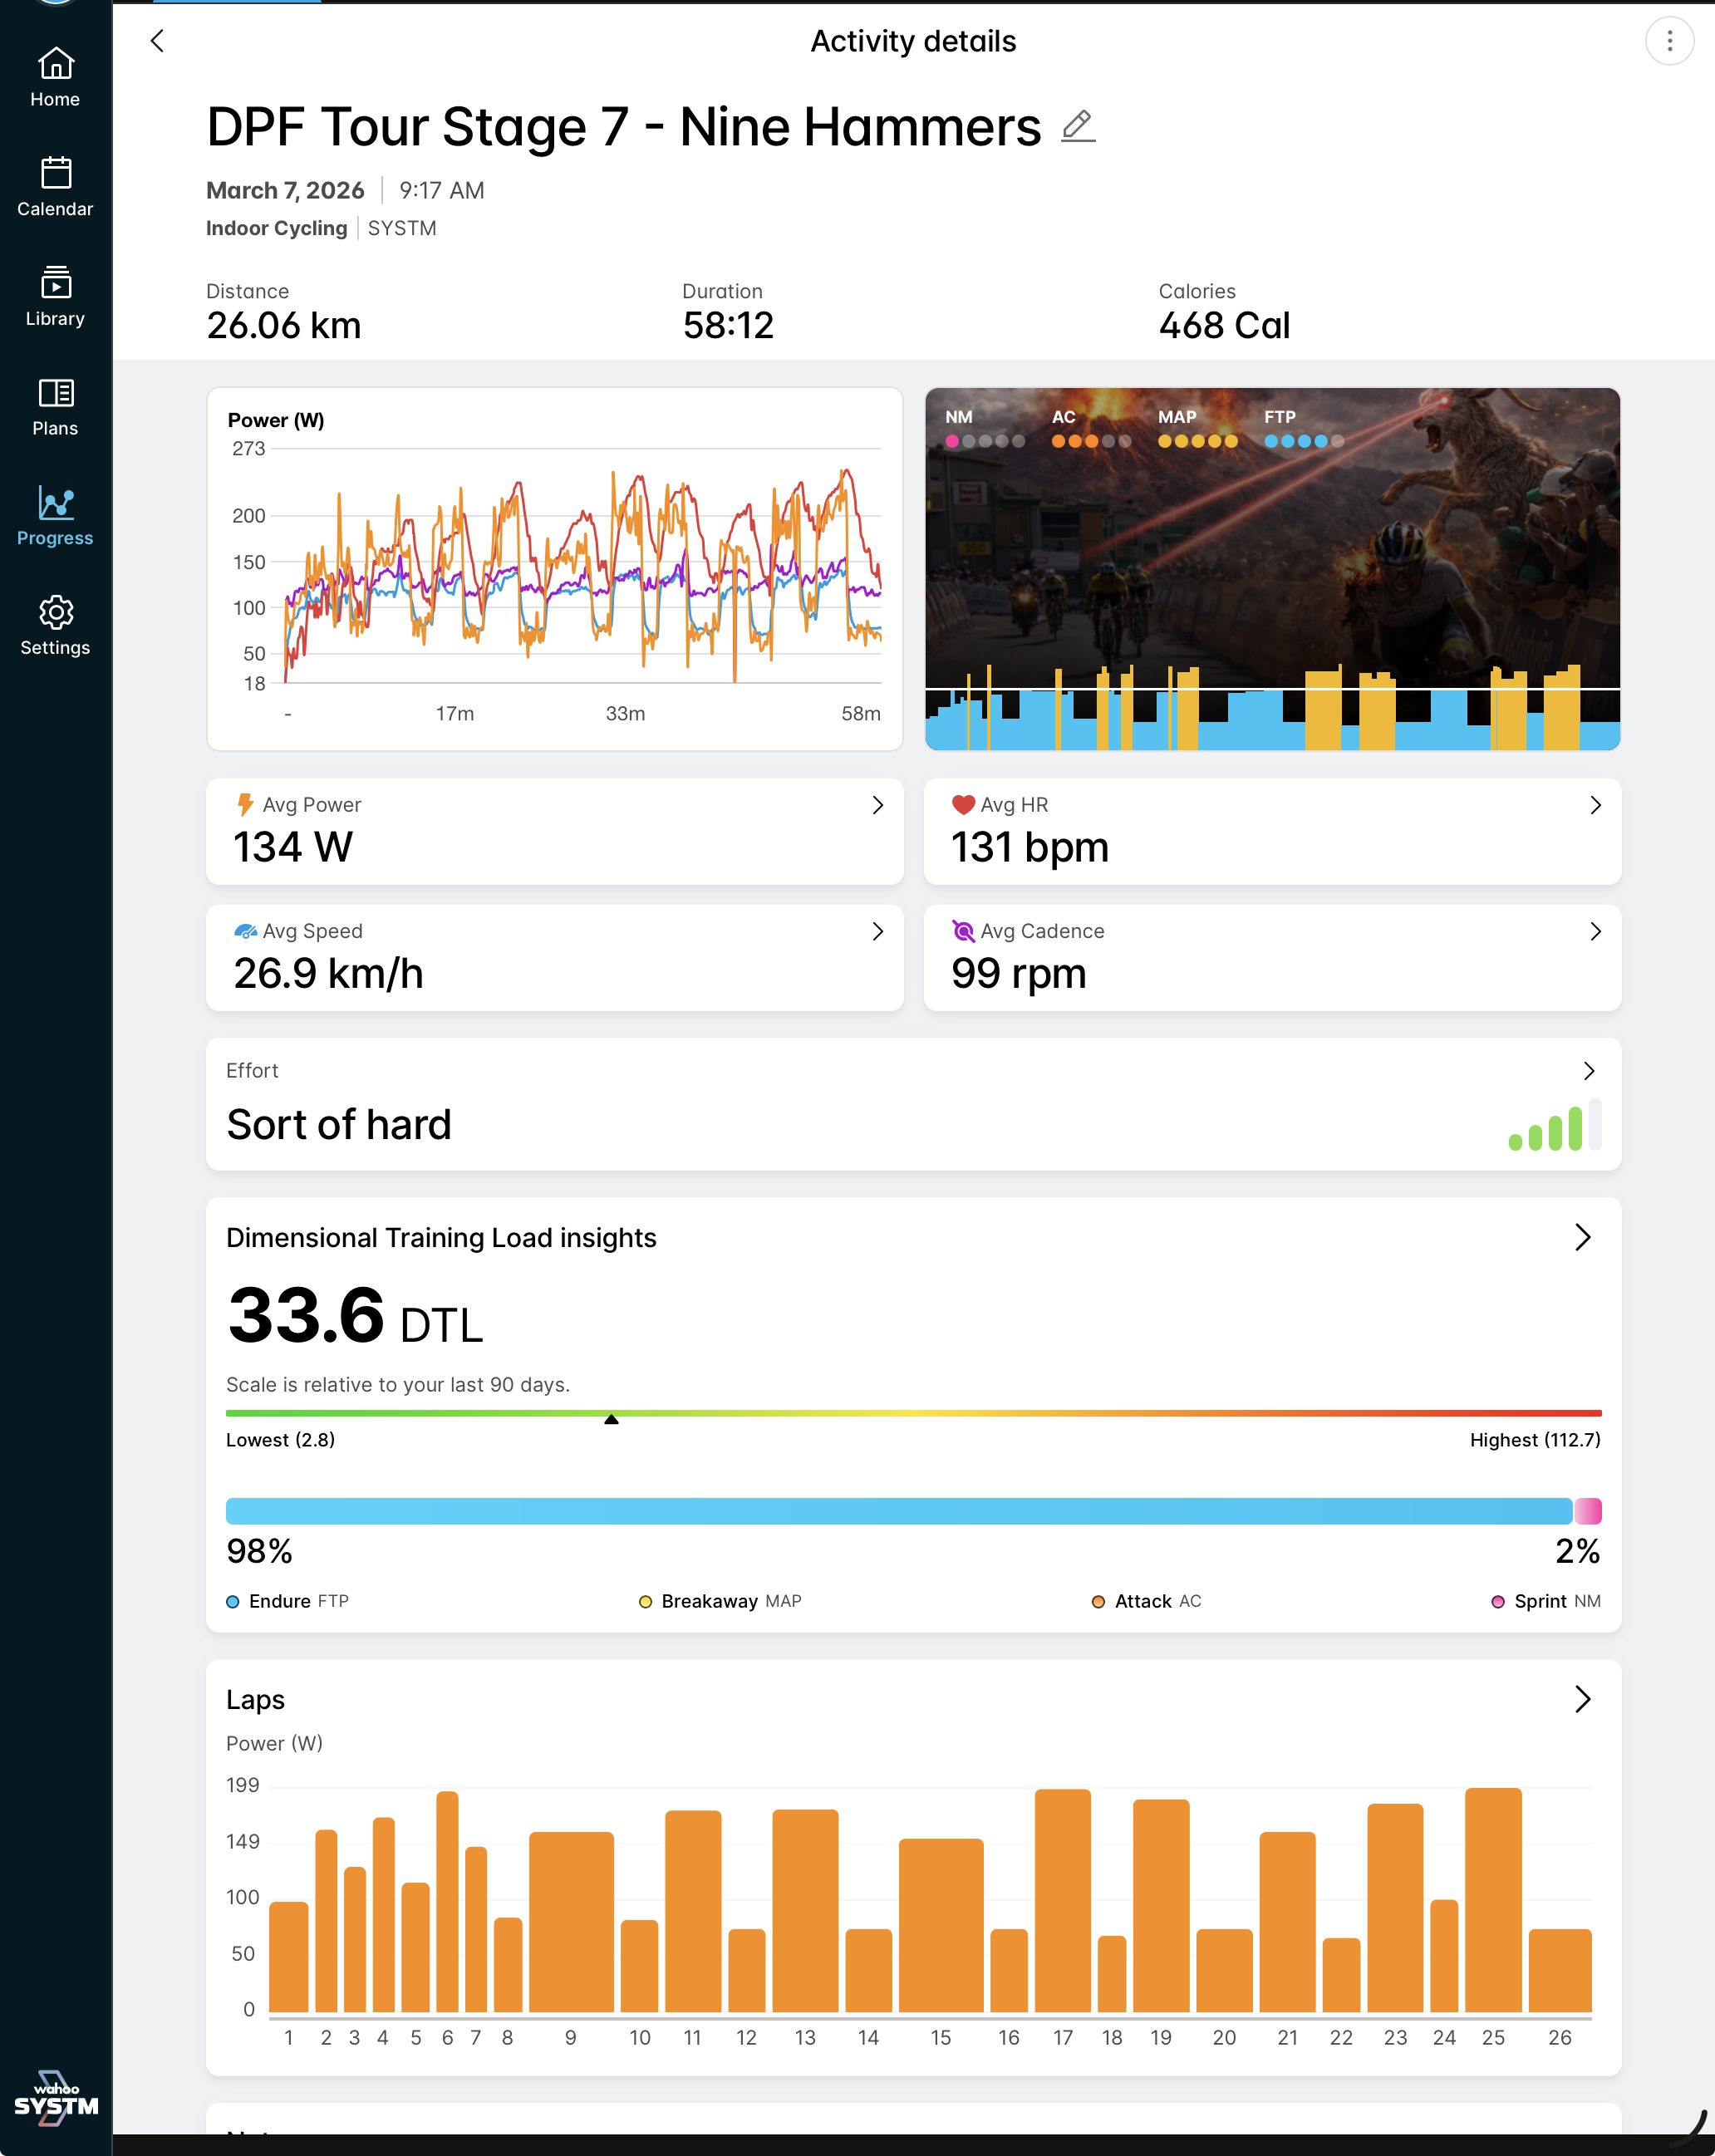Click the DTL scale marker triangle

(x=611, y=1419)
